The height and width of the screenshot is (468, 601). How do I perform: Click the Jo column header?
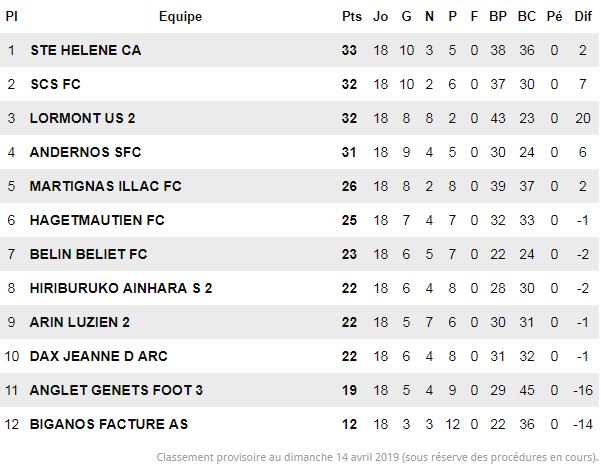381,16
